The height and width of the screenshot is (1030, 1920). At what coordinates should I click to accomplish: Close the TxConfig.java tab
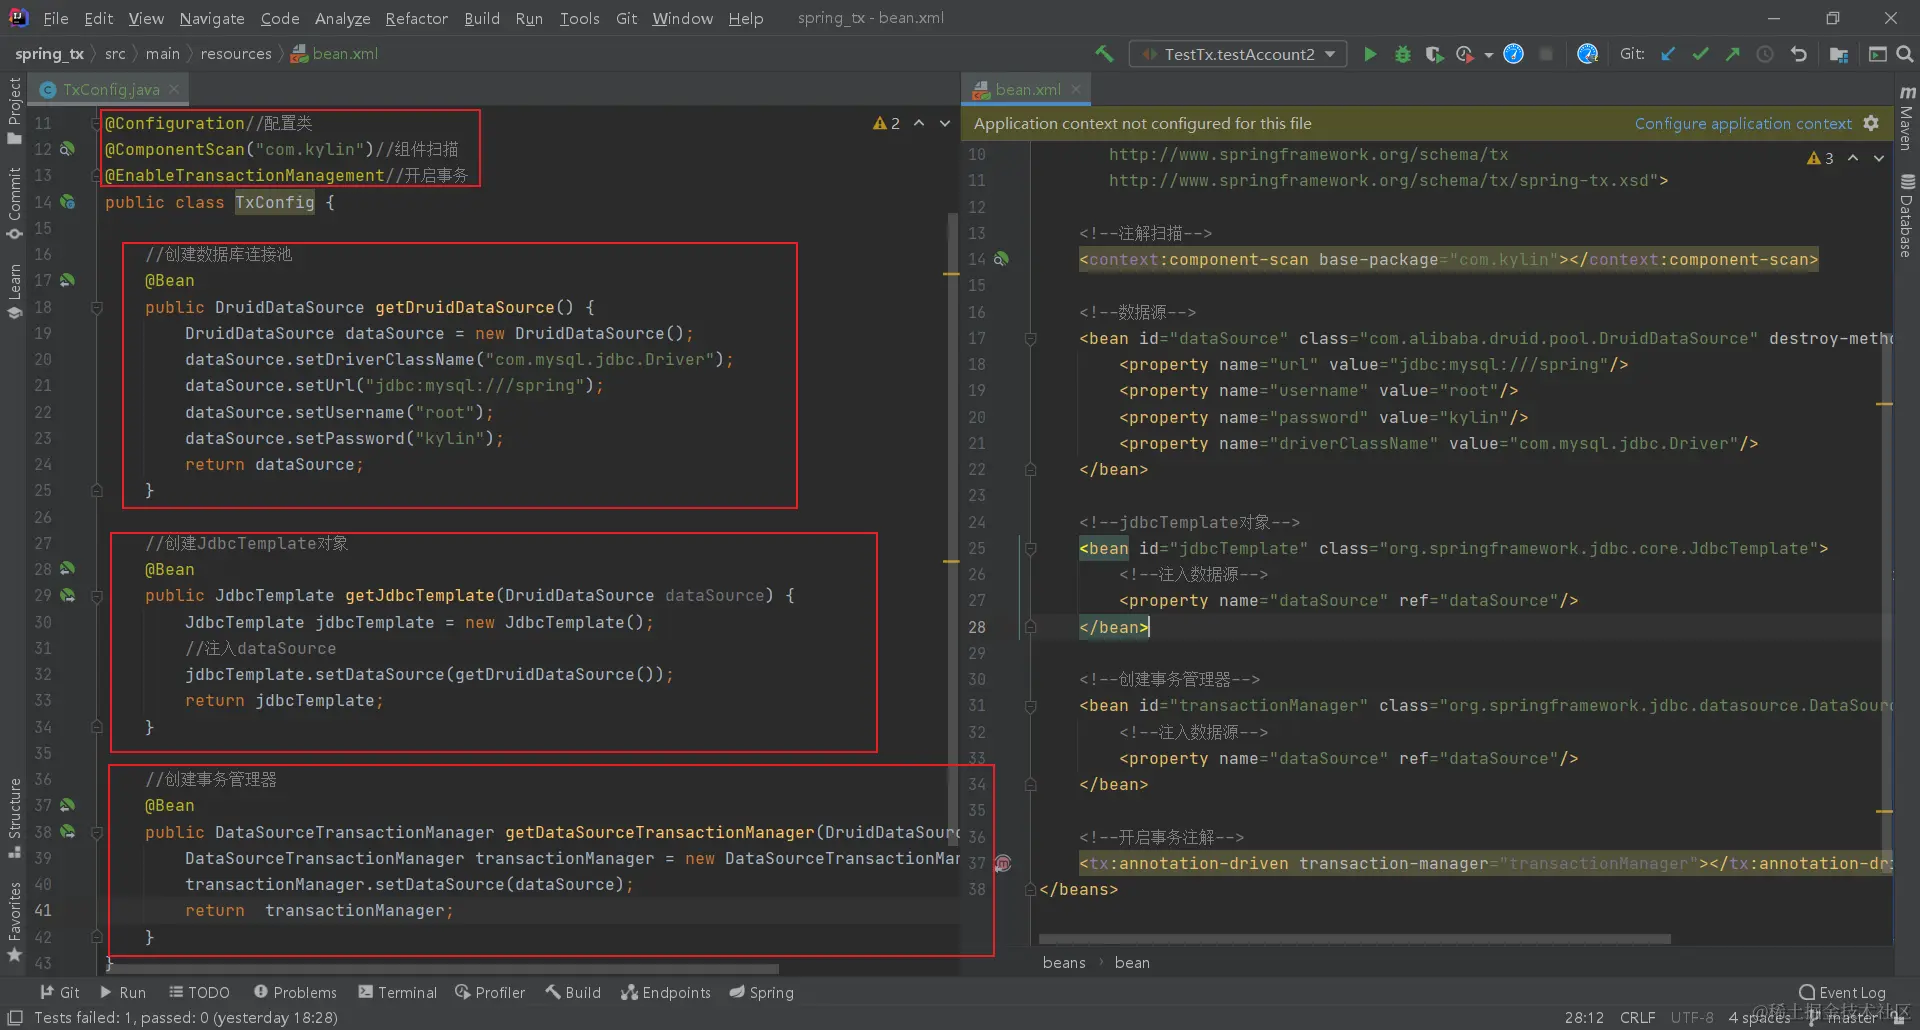pyautogui.click(x=174, y=89)
